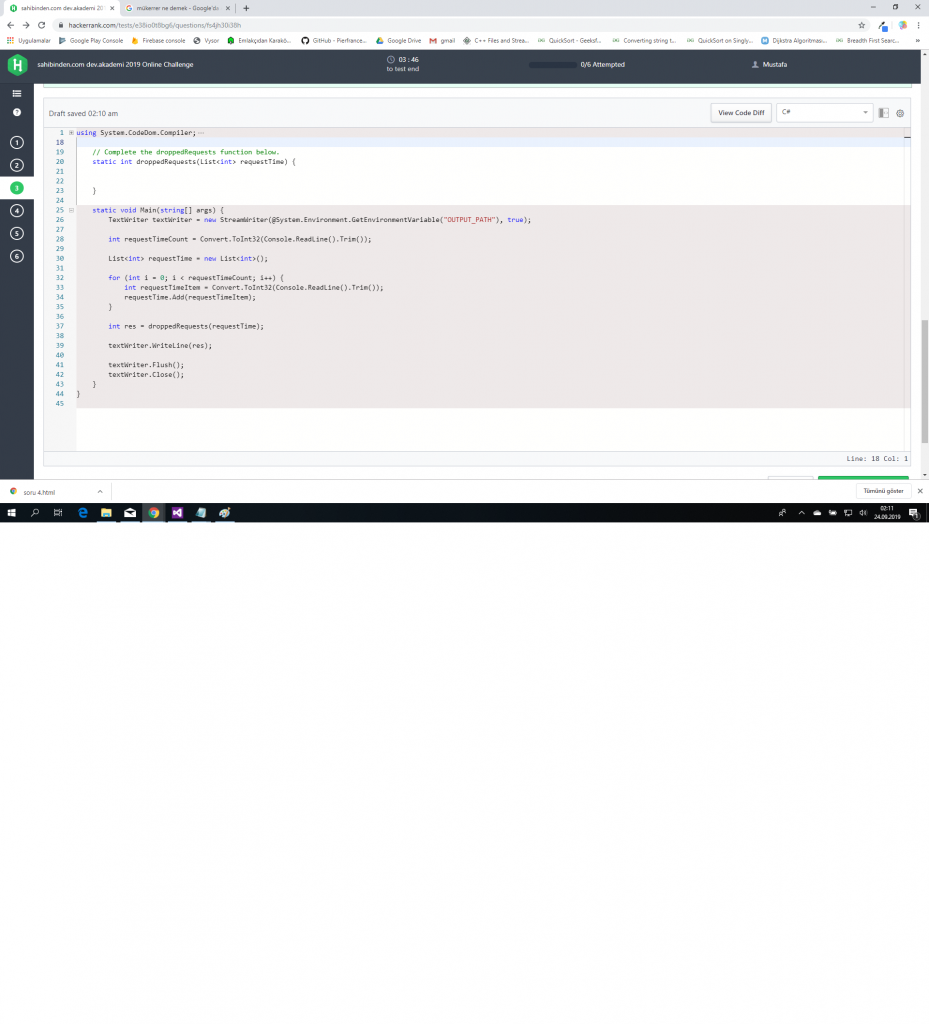The width and height of the screenshot is (929, 1024).
Task: Open Visual Studio from taskbar
Action: coord(177,513)
